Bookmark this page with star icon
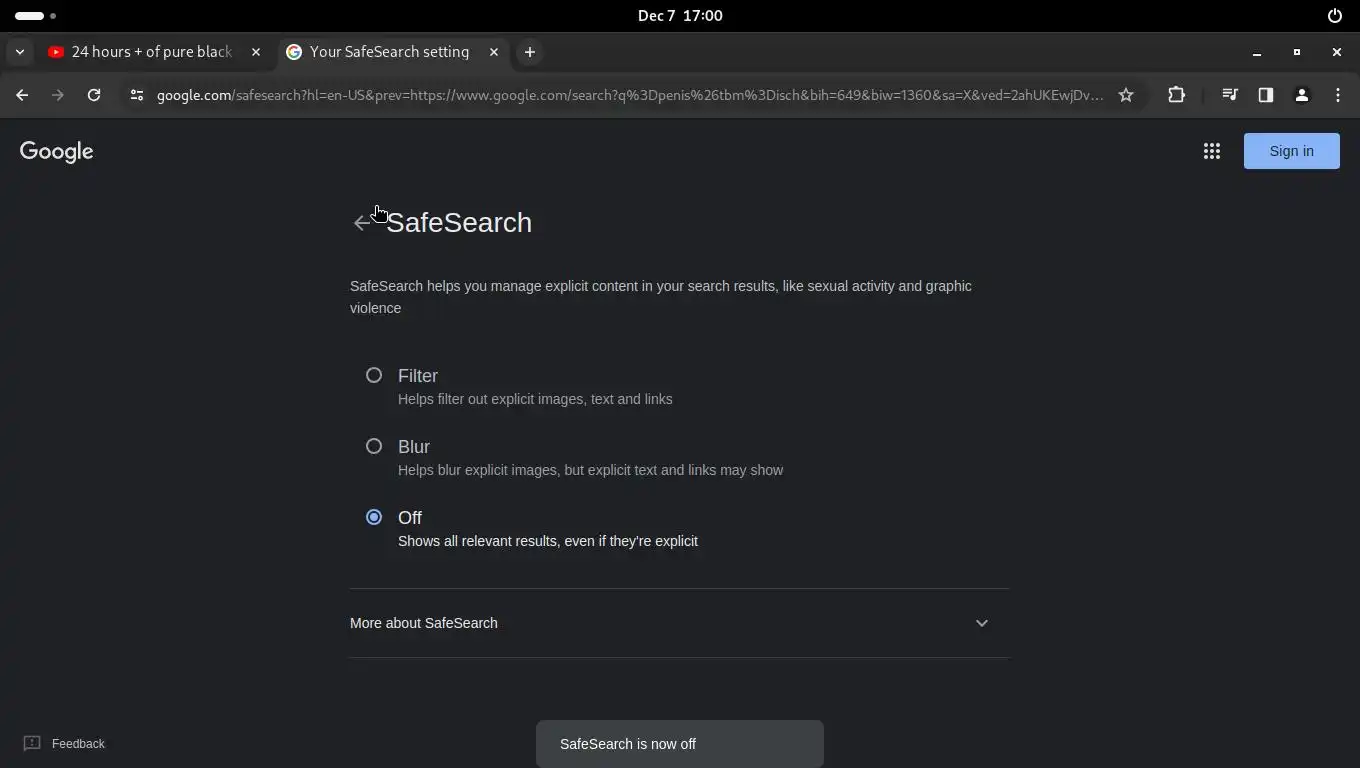This screenshot has width=1360, height=768. tap(1126, 95)
